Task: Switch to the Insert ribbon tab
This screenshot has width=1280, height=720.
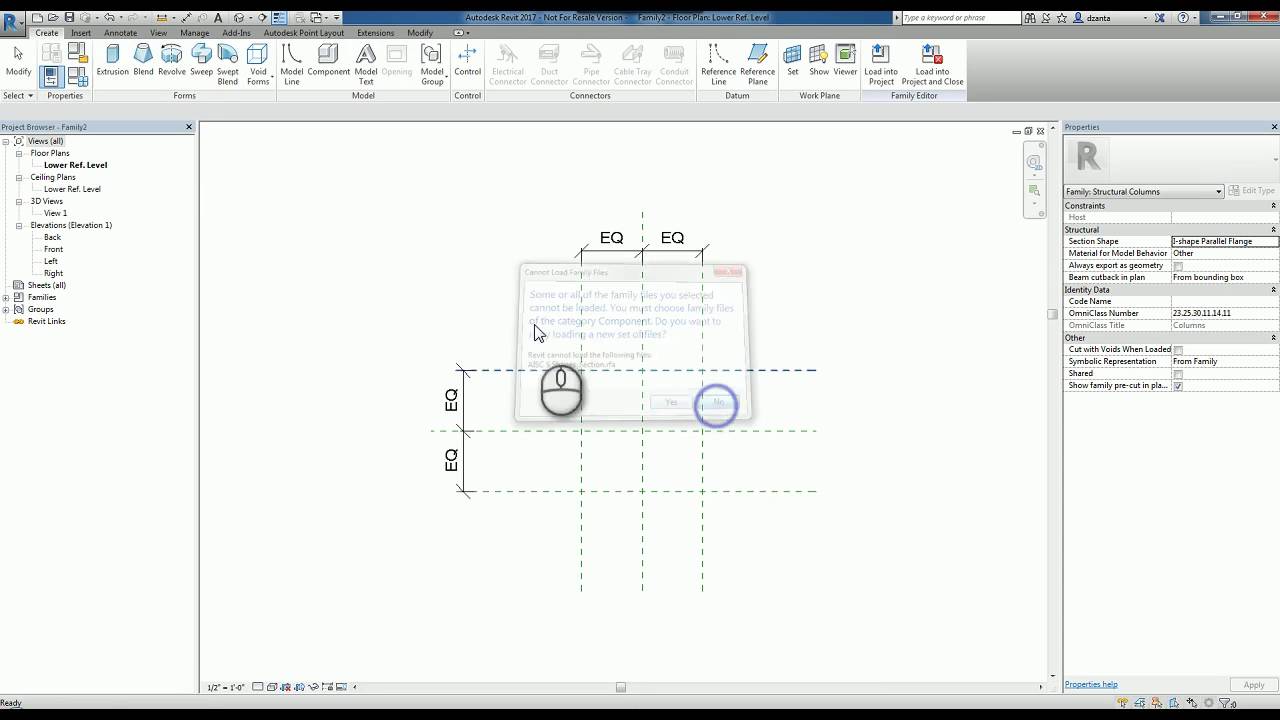Action: pos(80,32)
